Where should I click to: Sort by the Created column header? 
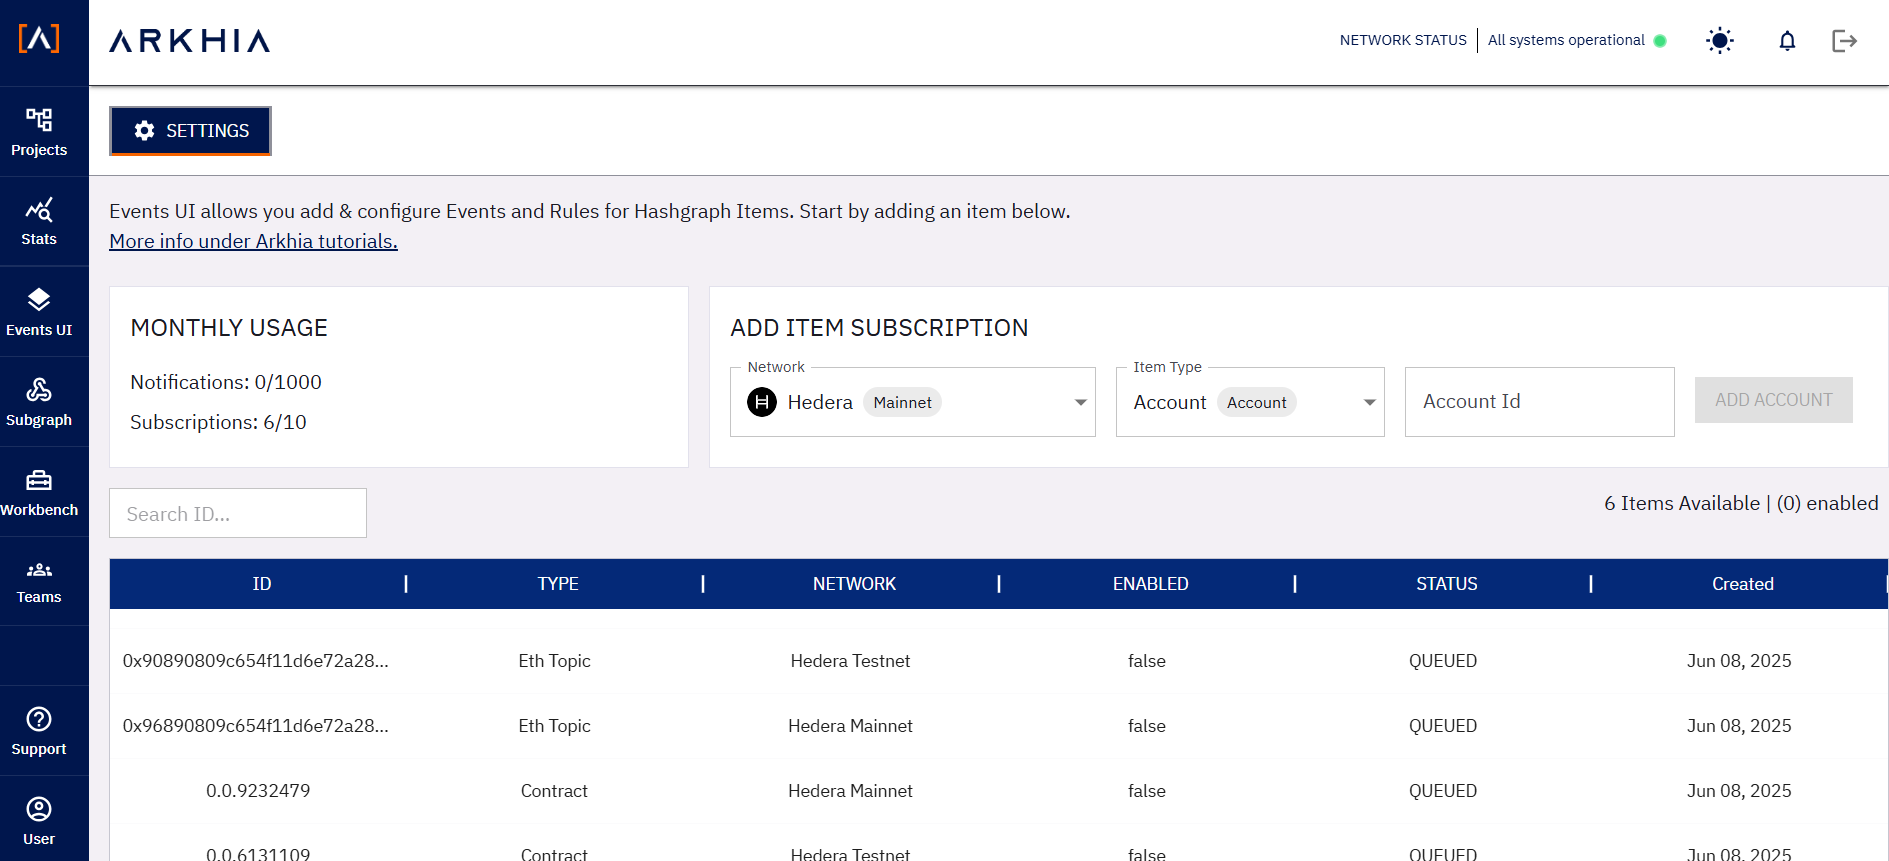(1742, 584)
